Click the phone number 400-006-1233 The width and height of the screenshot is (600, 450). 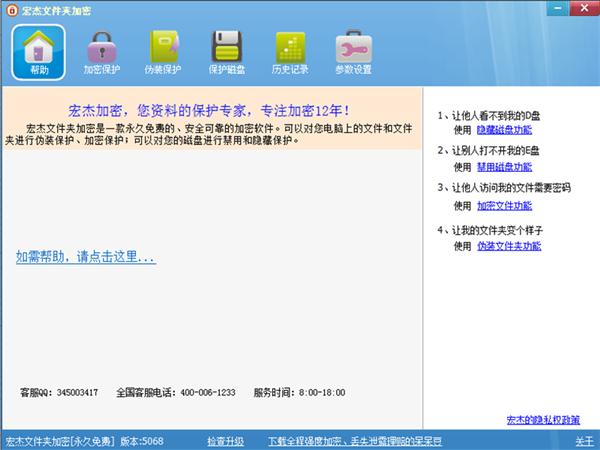click(x=208, y=393)
